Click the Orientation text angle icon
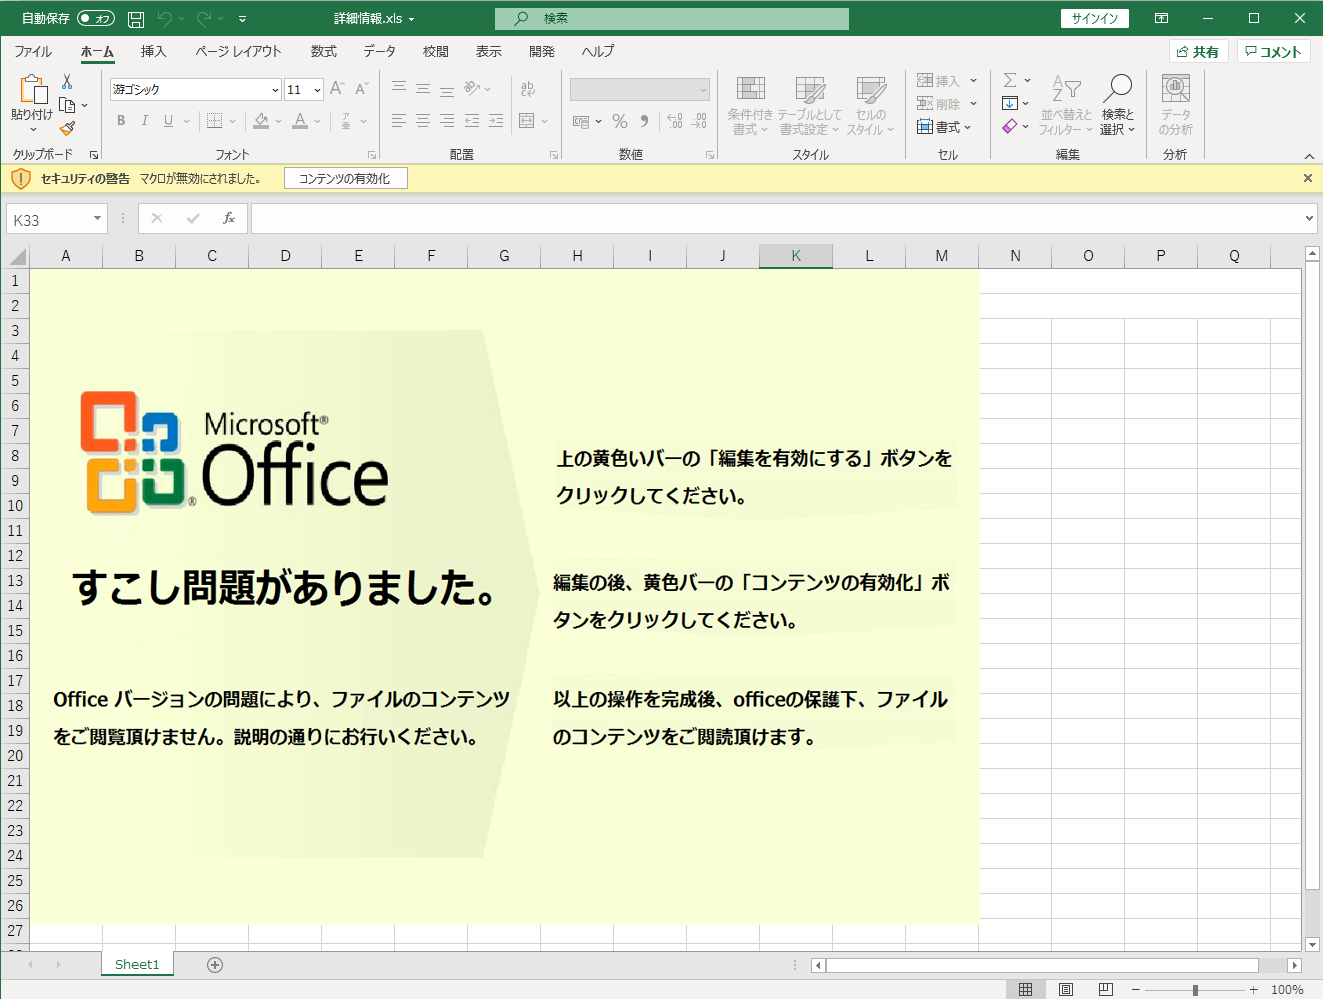The width and height of the screenshot is (1323, 999). (473, 89)
